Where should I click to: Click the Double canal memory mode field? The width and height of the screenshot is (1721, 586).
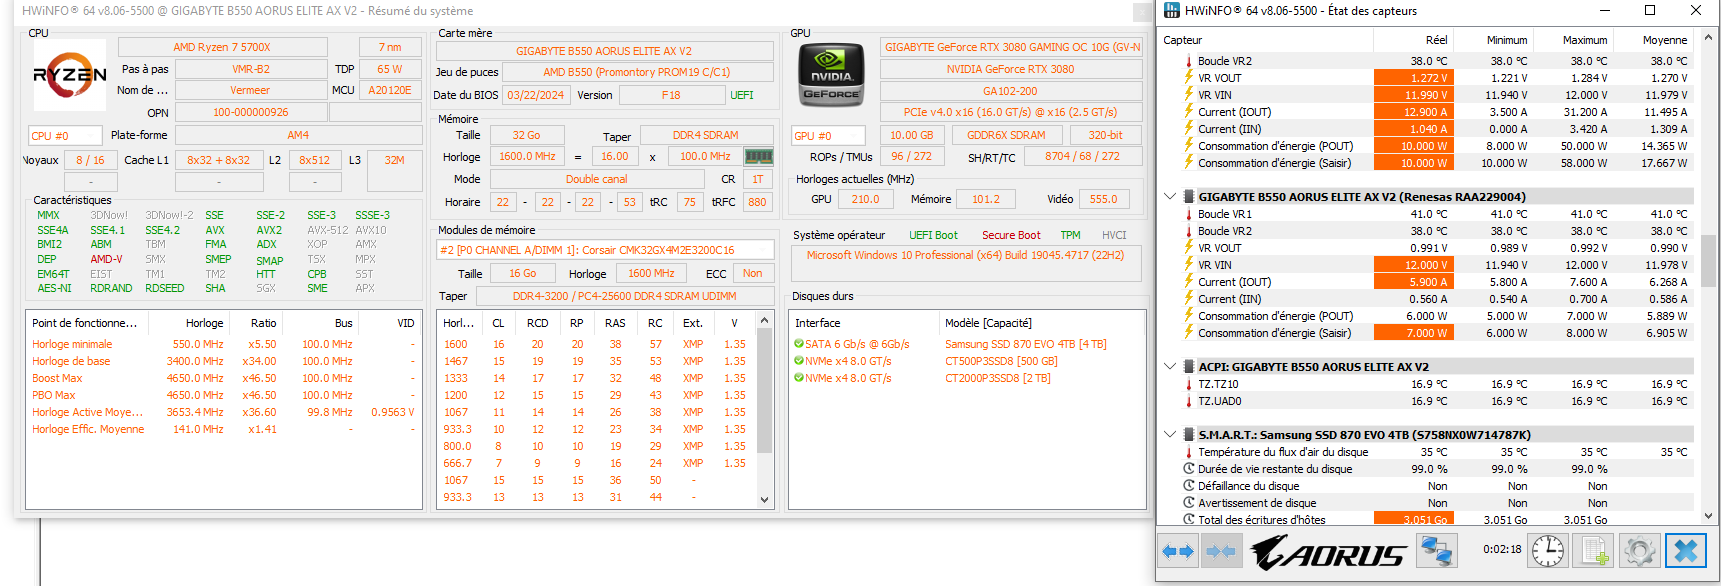tap(597, 179)
